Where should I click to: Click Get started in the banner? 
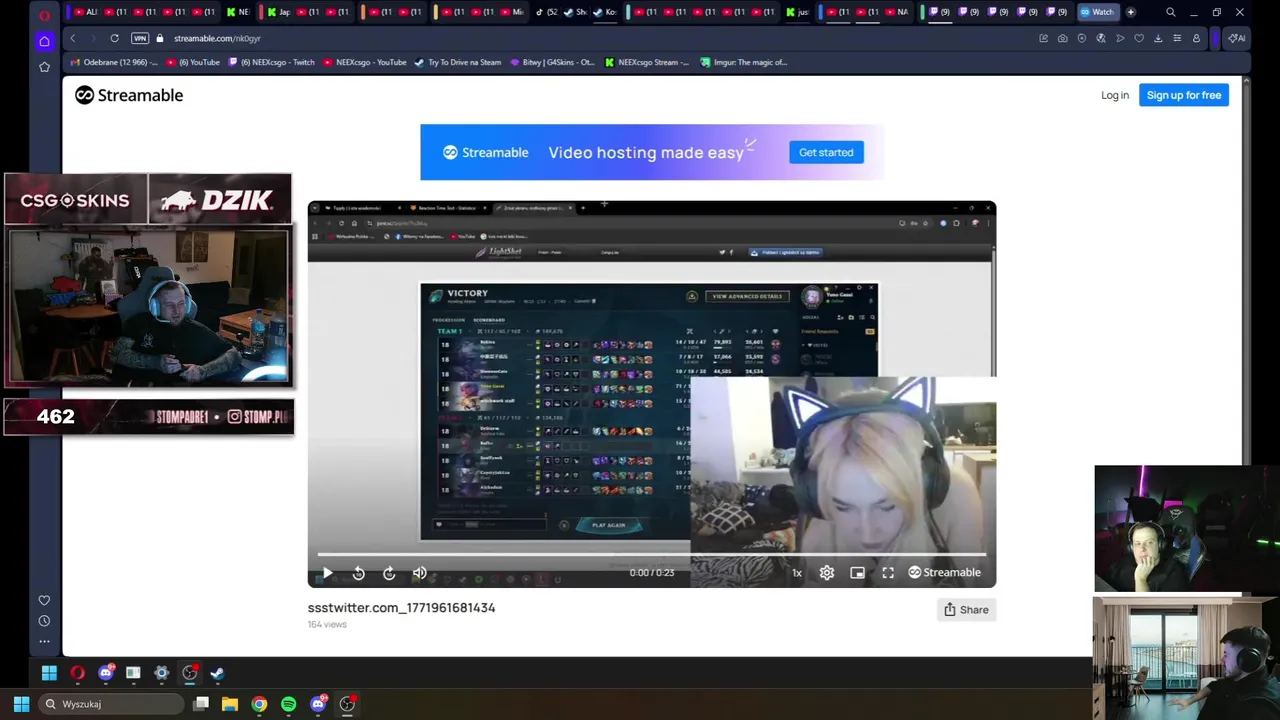(x=826, y=152)
